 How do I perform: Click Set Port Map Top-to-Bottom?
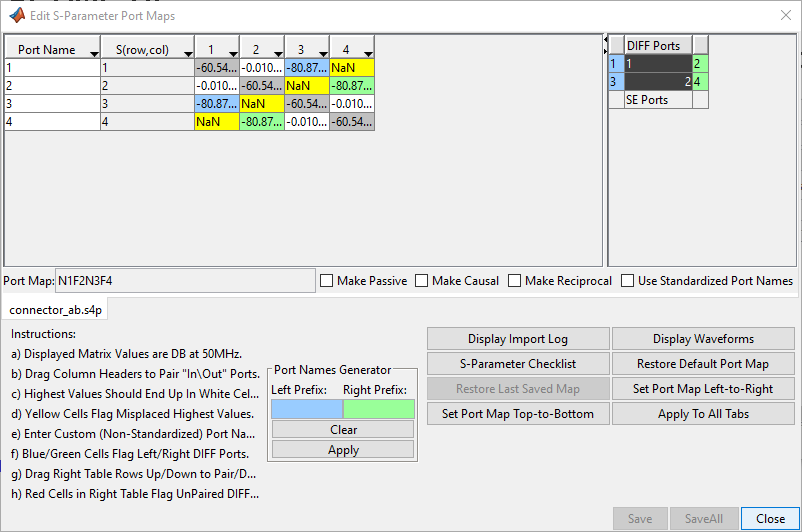pyautogui.click(x=518, y=414)
